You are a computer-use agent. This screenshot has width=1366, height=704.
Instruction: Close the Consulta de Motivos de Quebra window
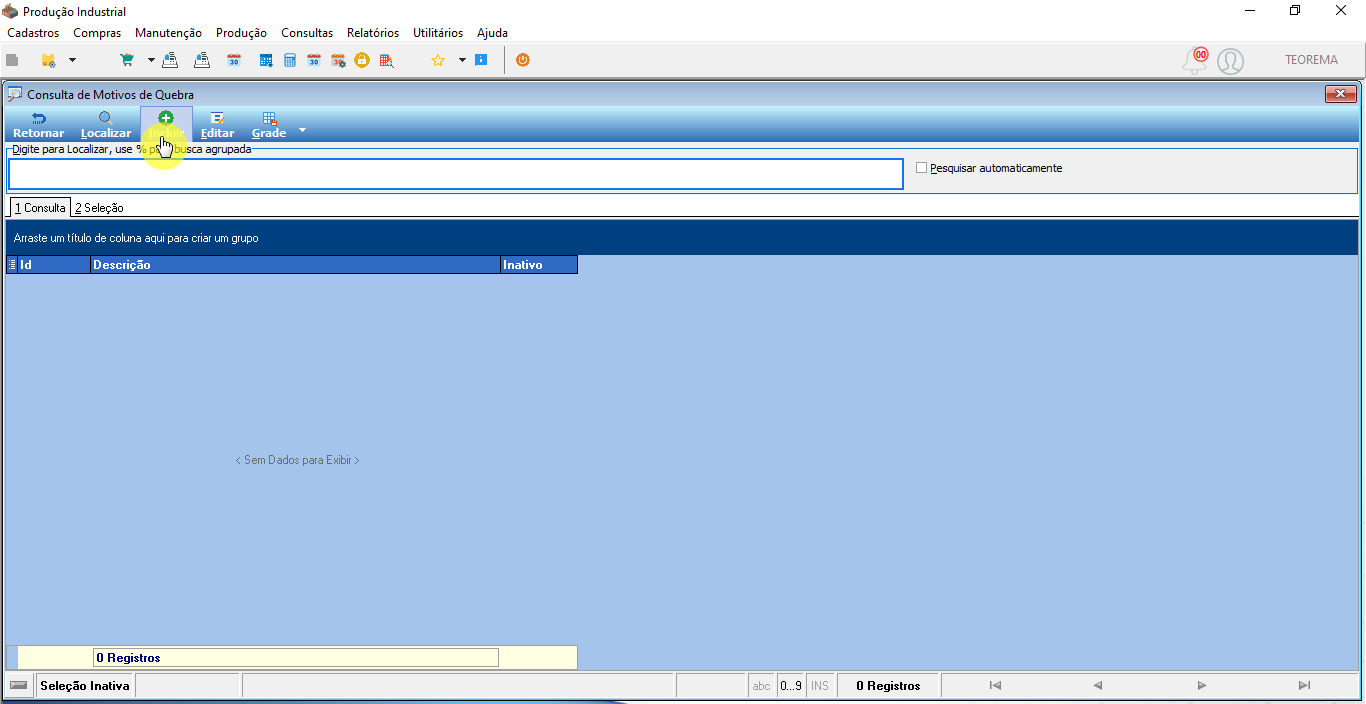[1340, 94]
